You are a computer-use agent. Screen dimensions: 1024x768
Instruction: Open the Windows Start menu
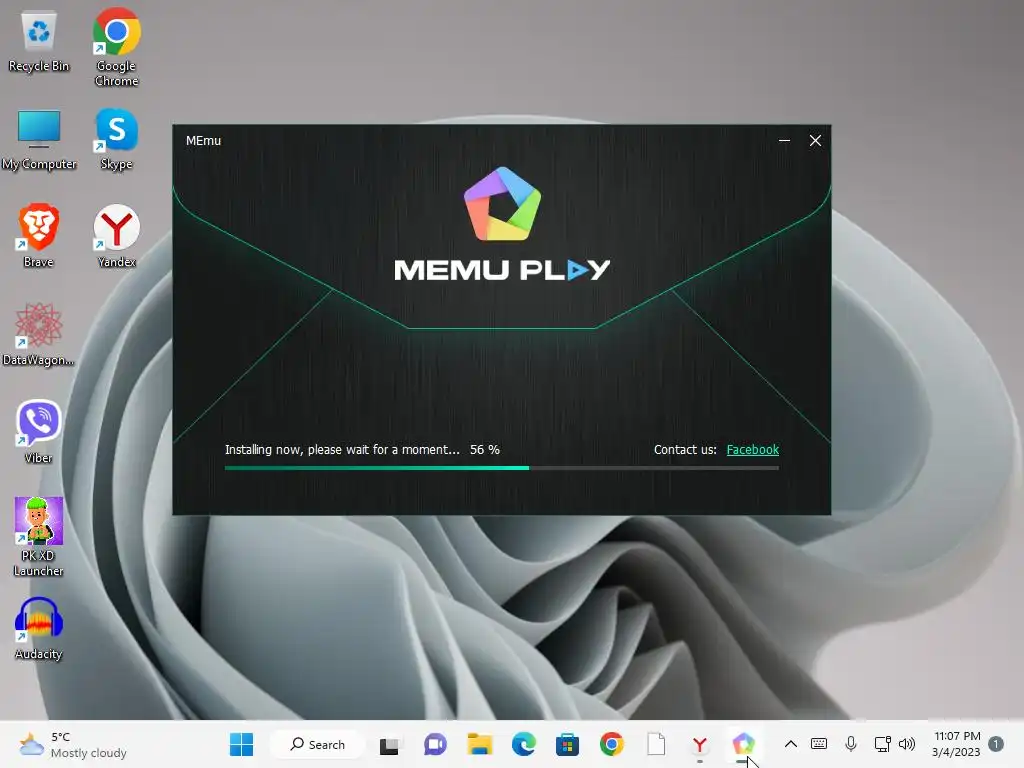click(242, 744)
